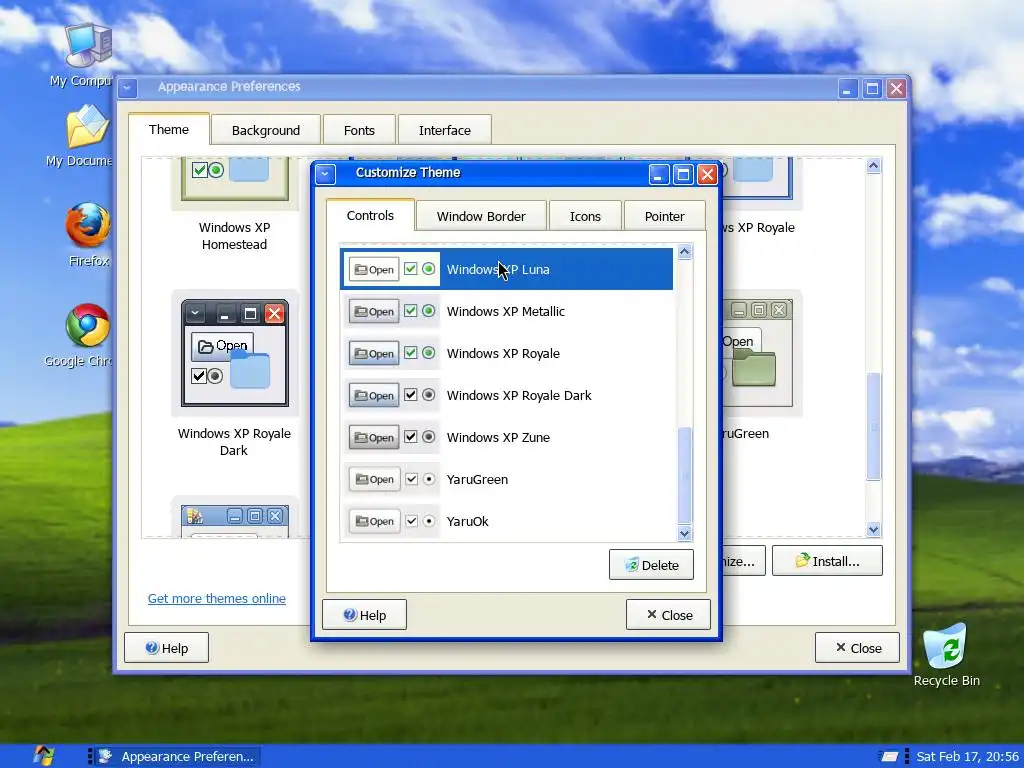
Task: Launch Firefox from the desktop
Action: [x=88, y=225]
